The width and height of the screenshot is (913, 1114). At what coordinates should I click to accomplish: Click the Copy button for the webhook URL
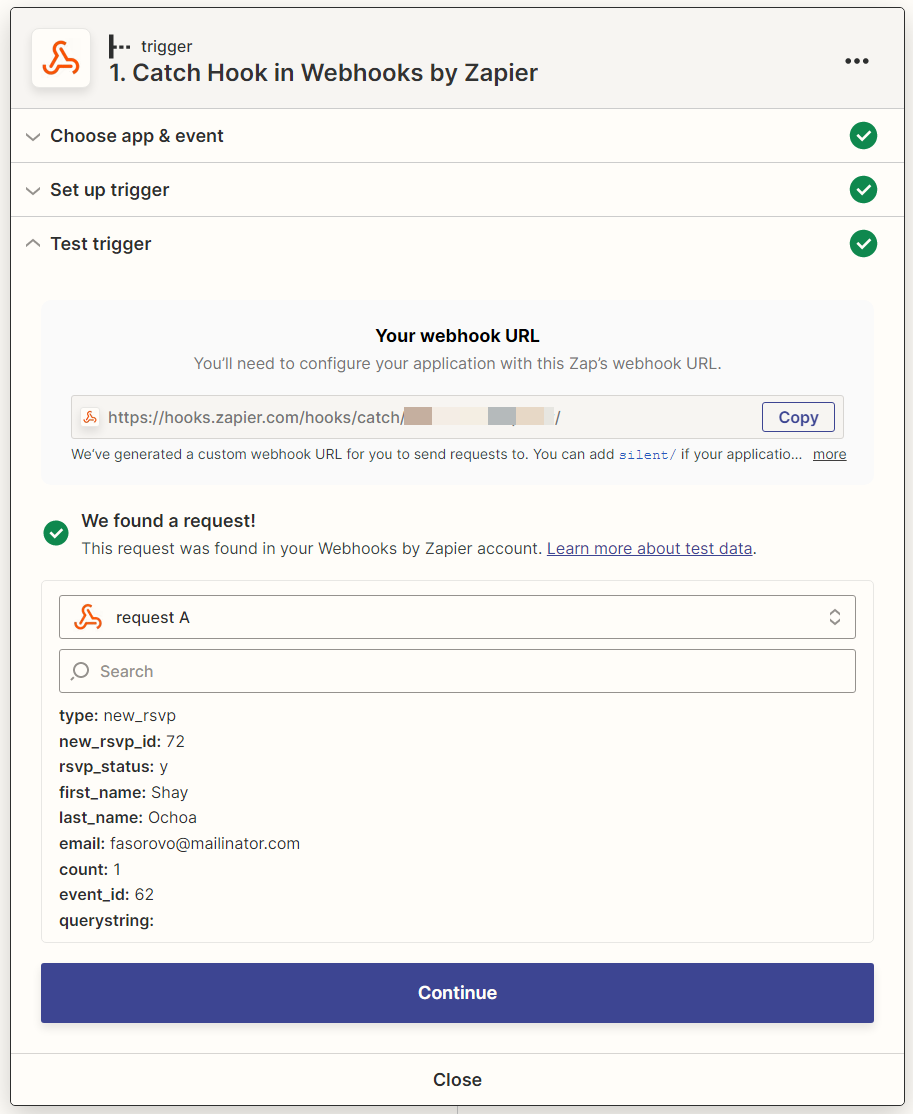[798, 417]
